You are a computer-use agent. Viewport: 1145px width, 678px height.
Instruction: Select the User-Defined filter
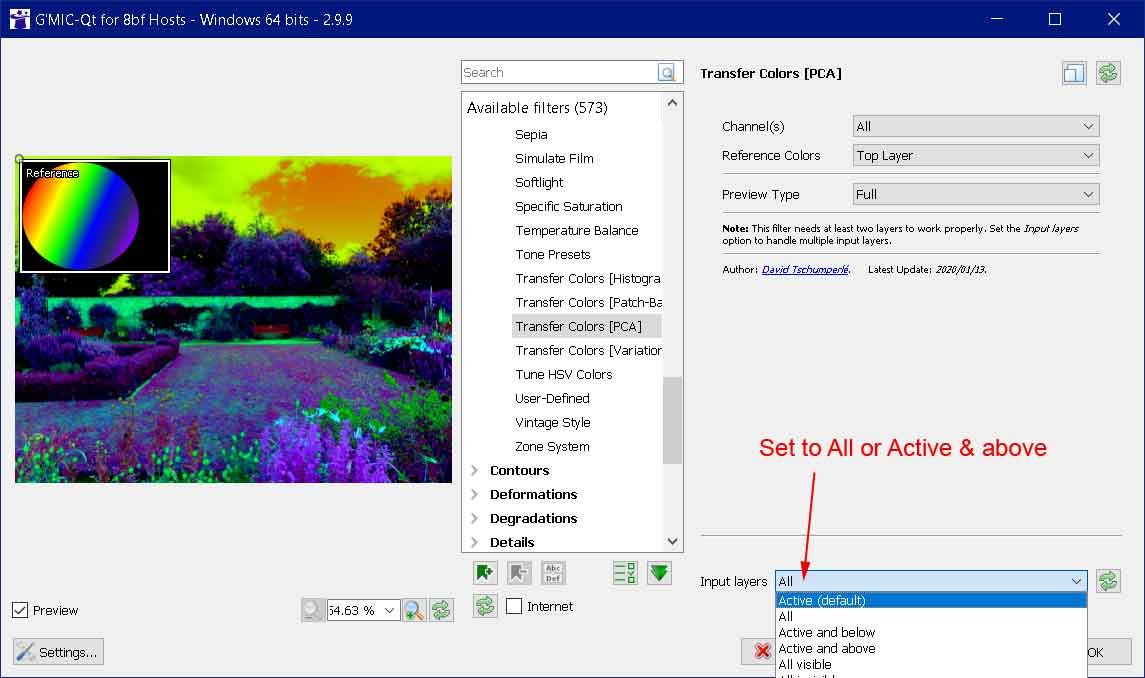point(552,399)
